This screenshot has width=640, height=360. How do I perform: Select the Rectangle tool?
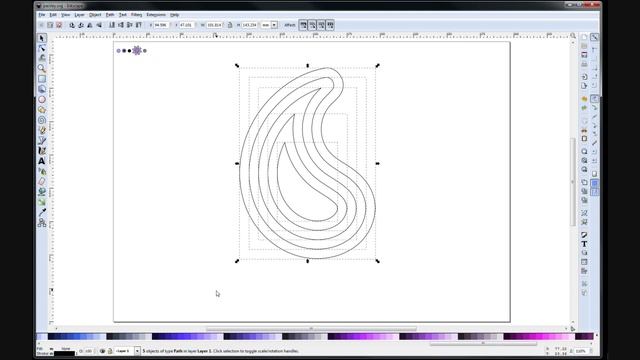click(x=42, y=79)
